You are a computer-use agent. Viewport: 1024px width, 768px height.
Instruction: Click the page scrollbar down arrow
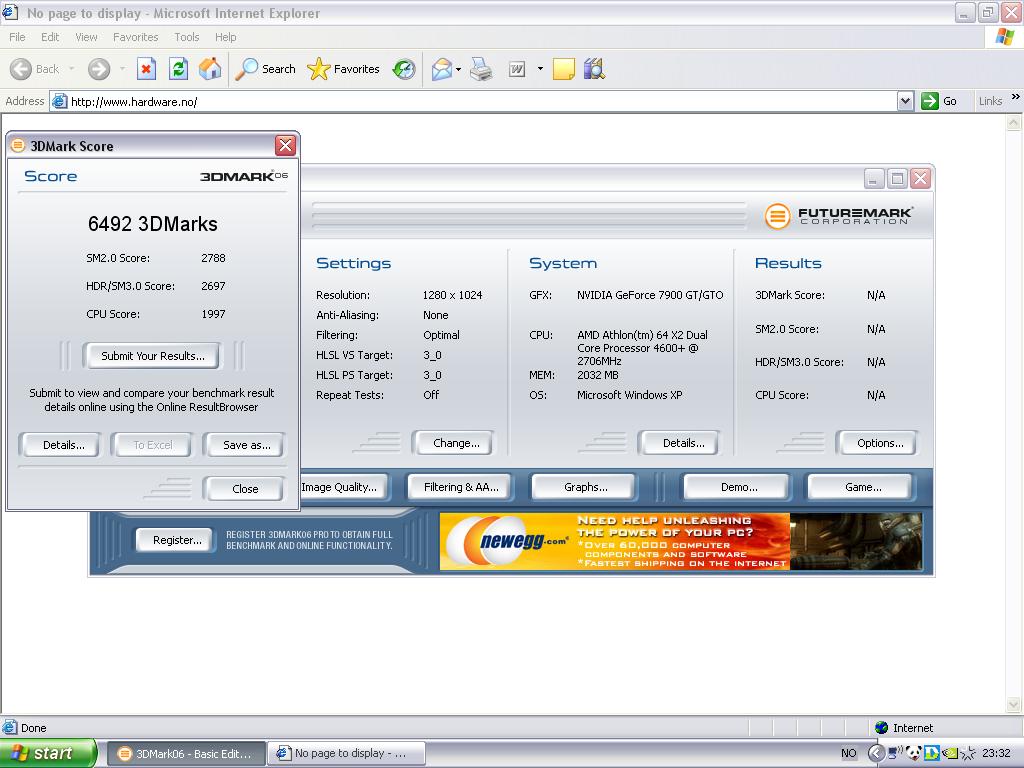pos(1014,704)
